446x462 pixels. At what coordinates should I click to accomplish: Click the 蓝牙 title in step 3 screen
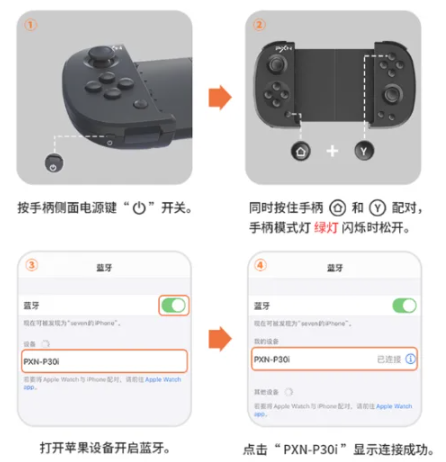(x=104, y=268)
